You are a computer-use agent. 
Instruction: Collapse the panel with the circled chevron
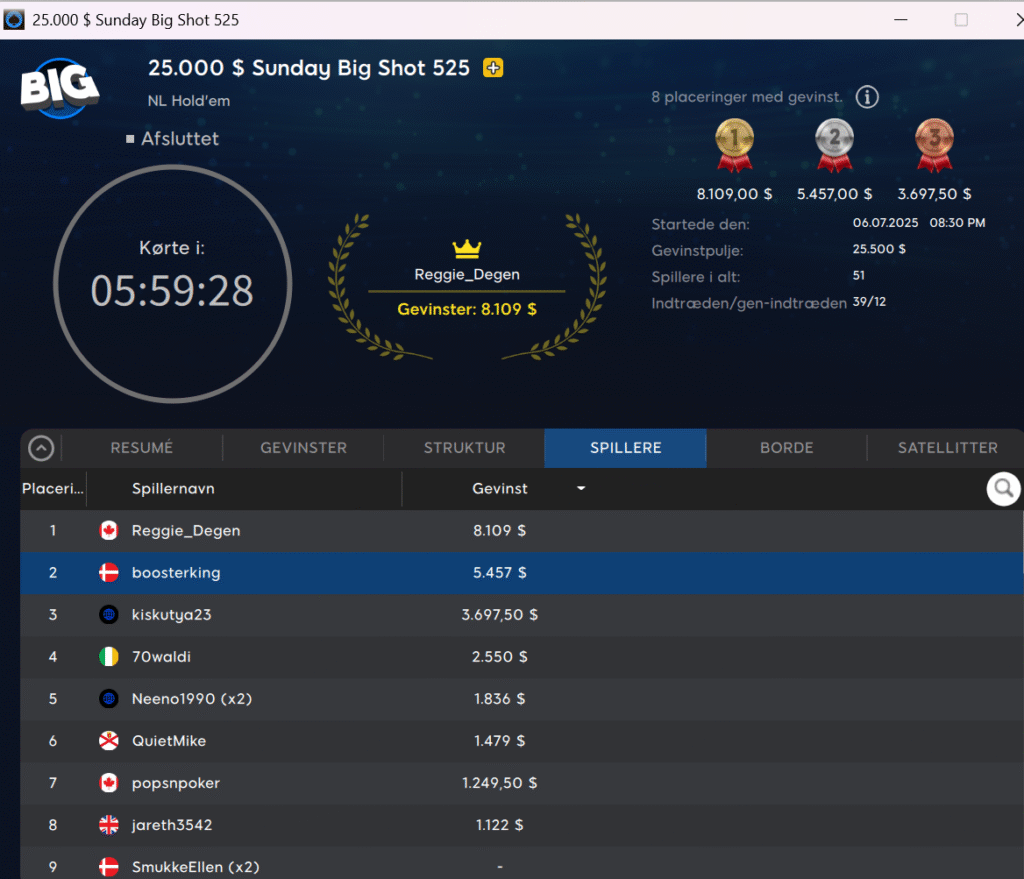click(x=41, y=448)
